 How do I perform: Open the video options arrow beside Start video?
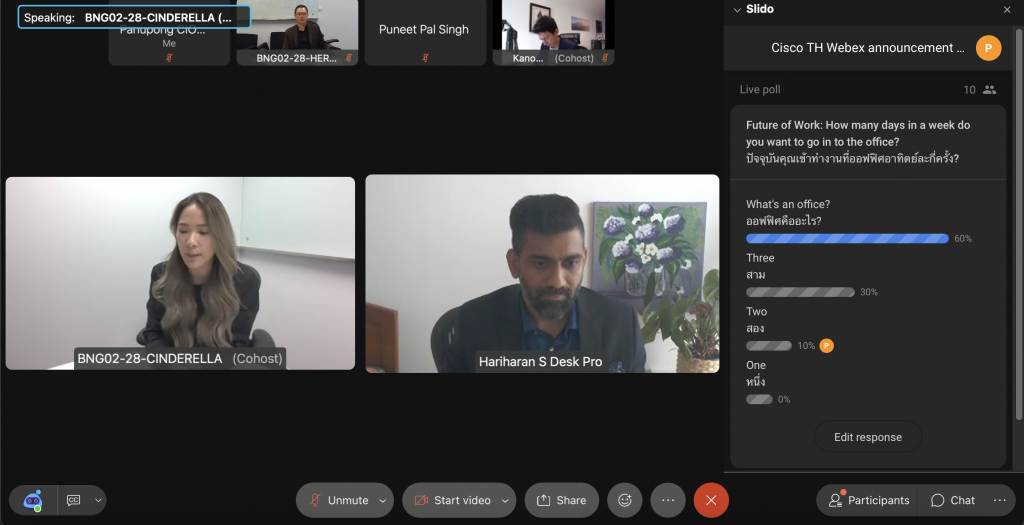504,500
